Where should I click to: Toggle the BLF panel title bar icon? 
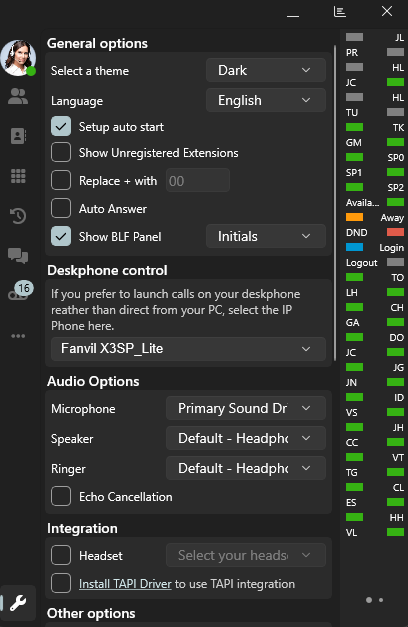click(340, 12)
